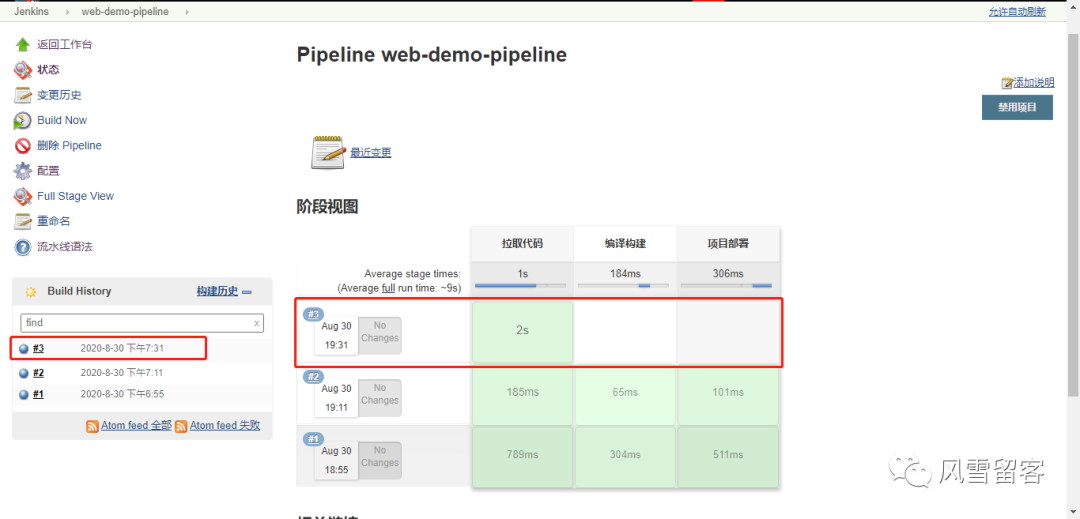Click the 185ms stage cell
Image resolution: width=1080 pixels, height=519 pixels.
coord(522,392)
